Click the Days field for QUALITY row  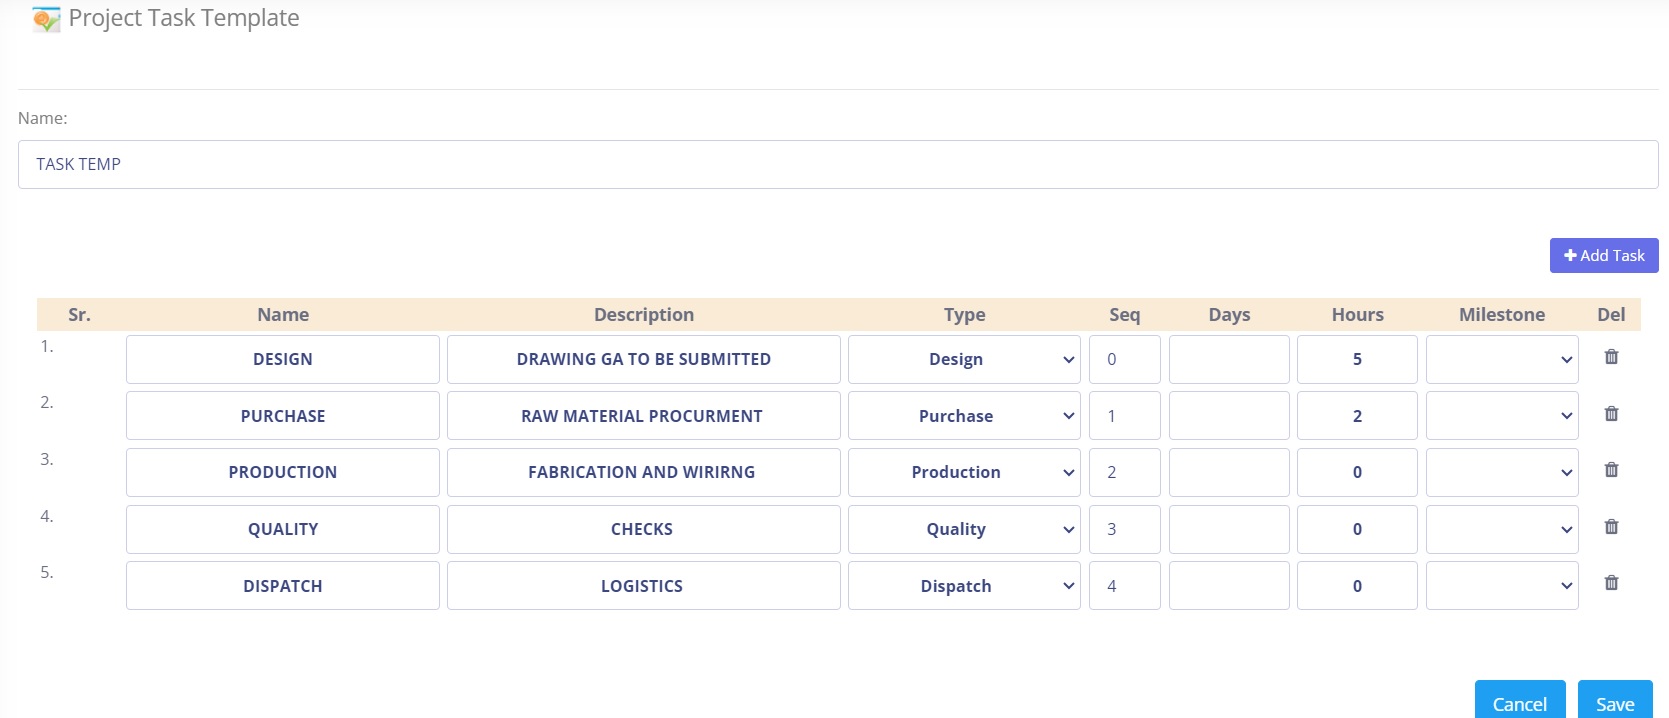1228,529
